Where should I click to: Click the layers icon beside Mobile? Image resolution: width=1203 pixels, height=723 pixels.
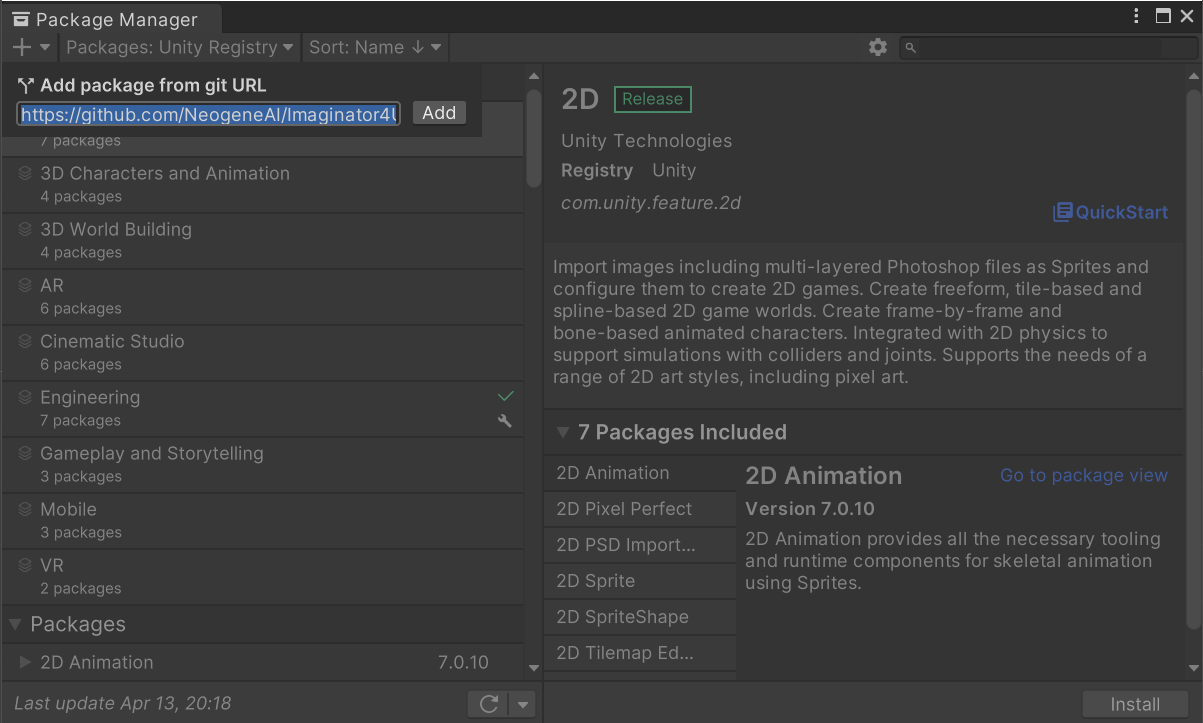25,509
